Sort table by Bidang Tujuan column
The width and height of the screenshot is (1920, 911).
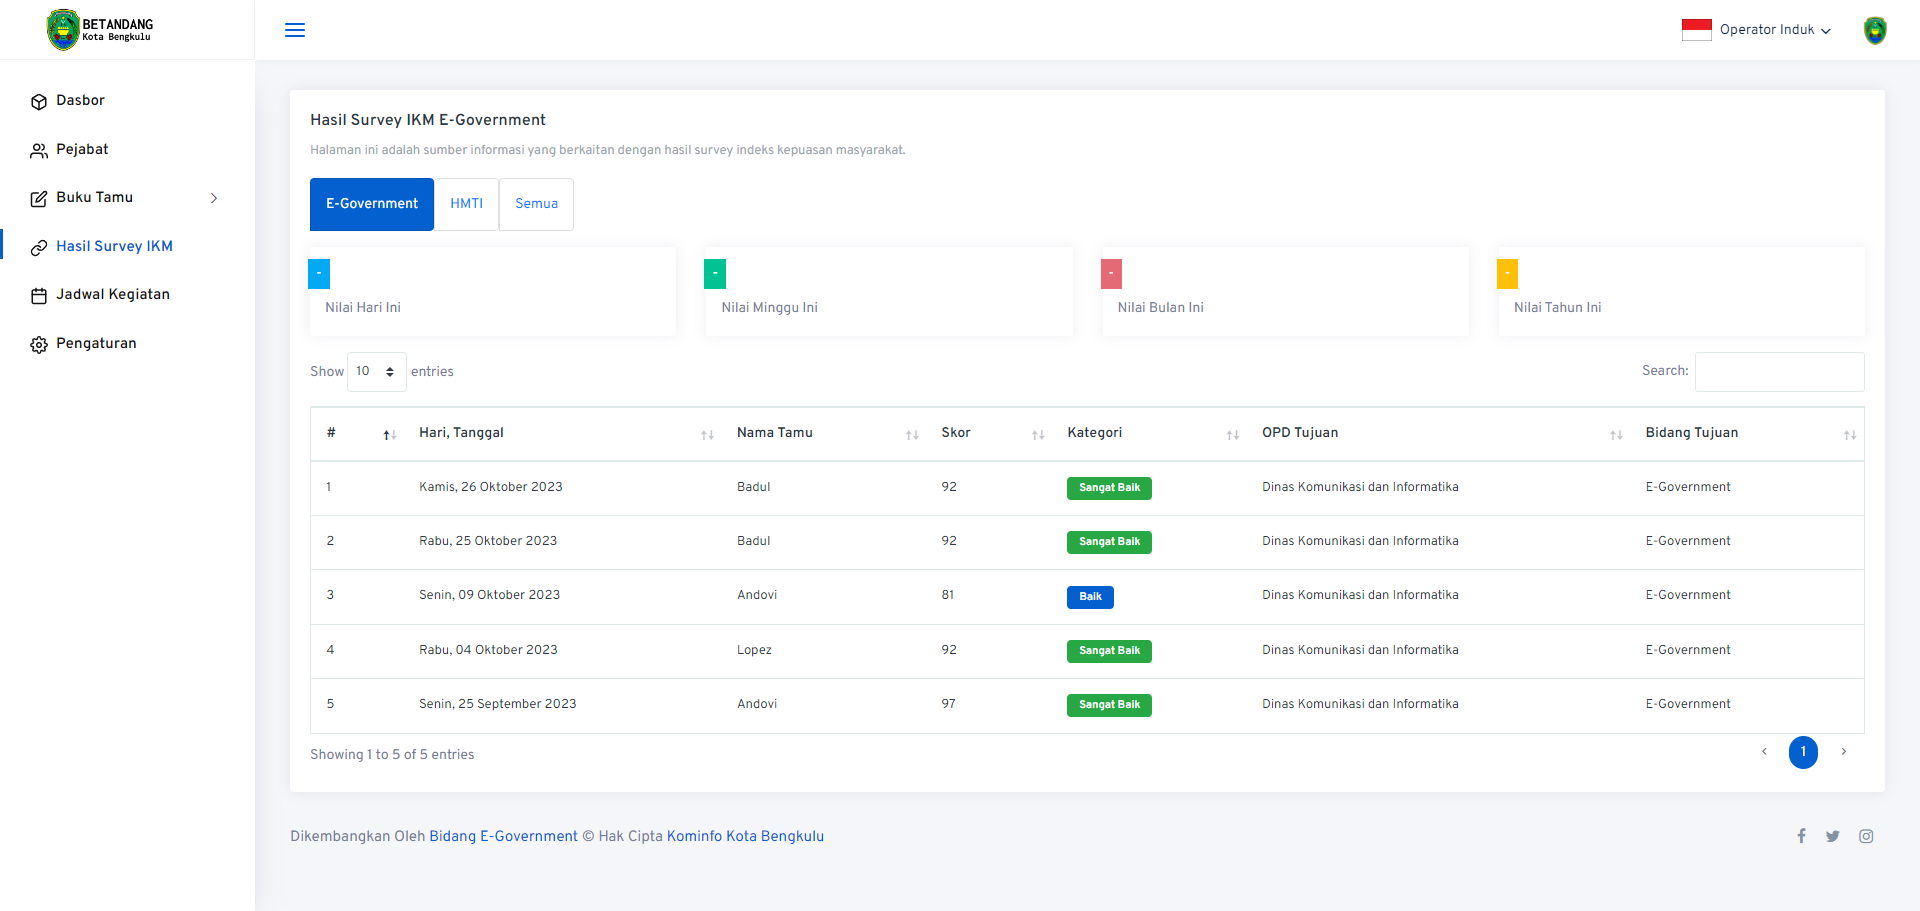click(x=1747, y=434)
